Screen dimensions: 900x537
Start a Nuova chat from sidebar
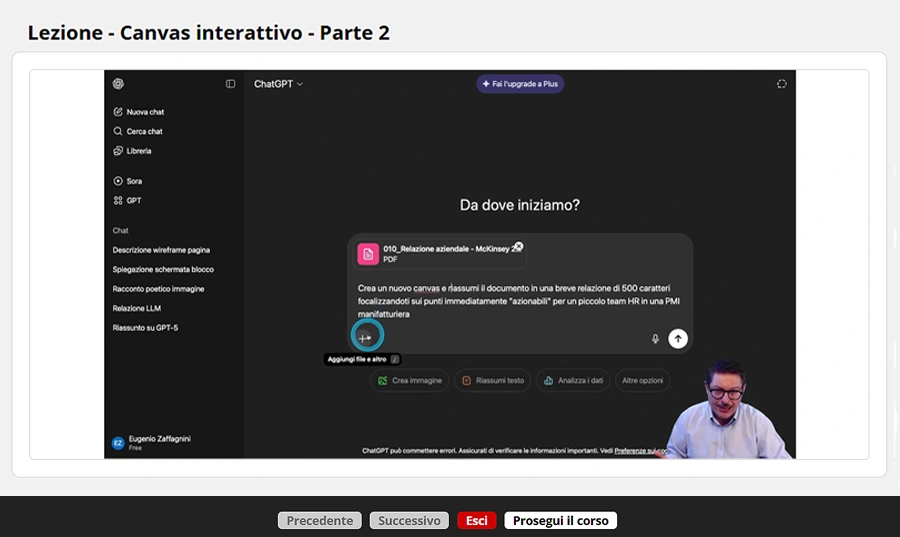click(139, 112)
